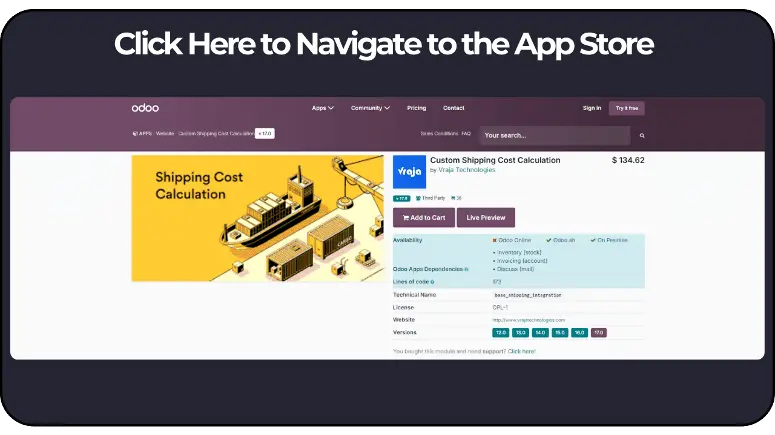Select version 12.0 badge

pos(501,332)
